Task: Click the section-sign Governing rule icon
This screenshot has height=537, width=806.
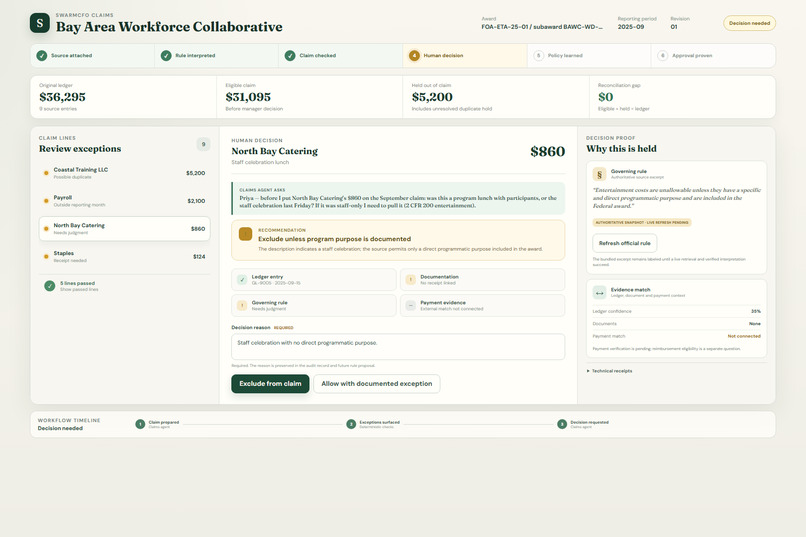Action: pyautogui.click(x=599, y=174)
